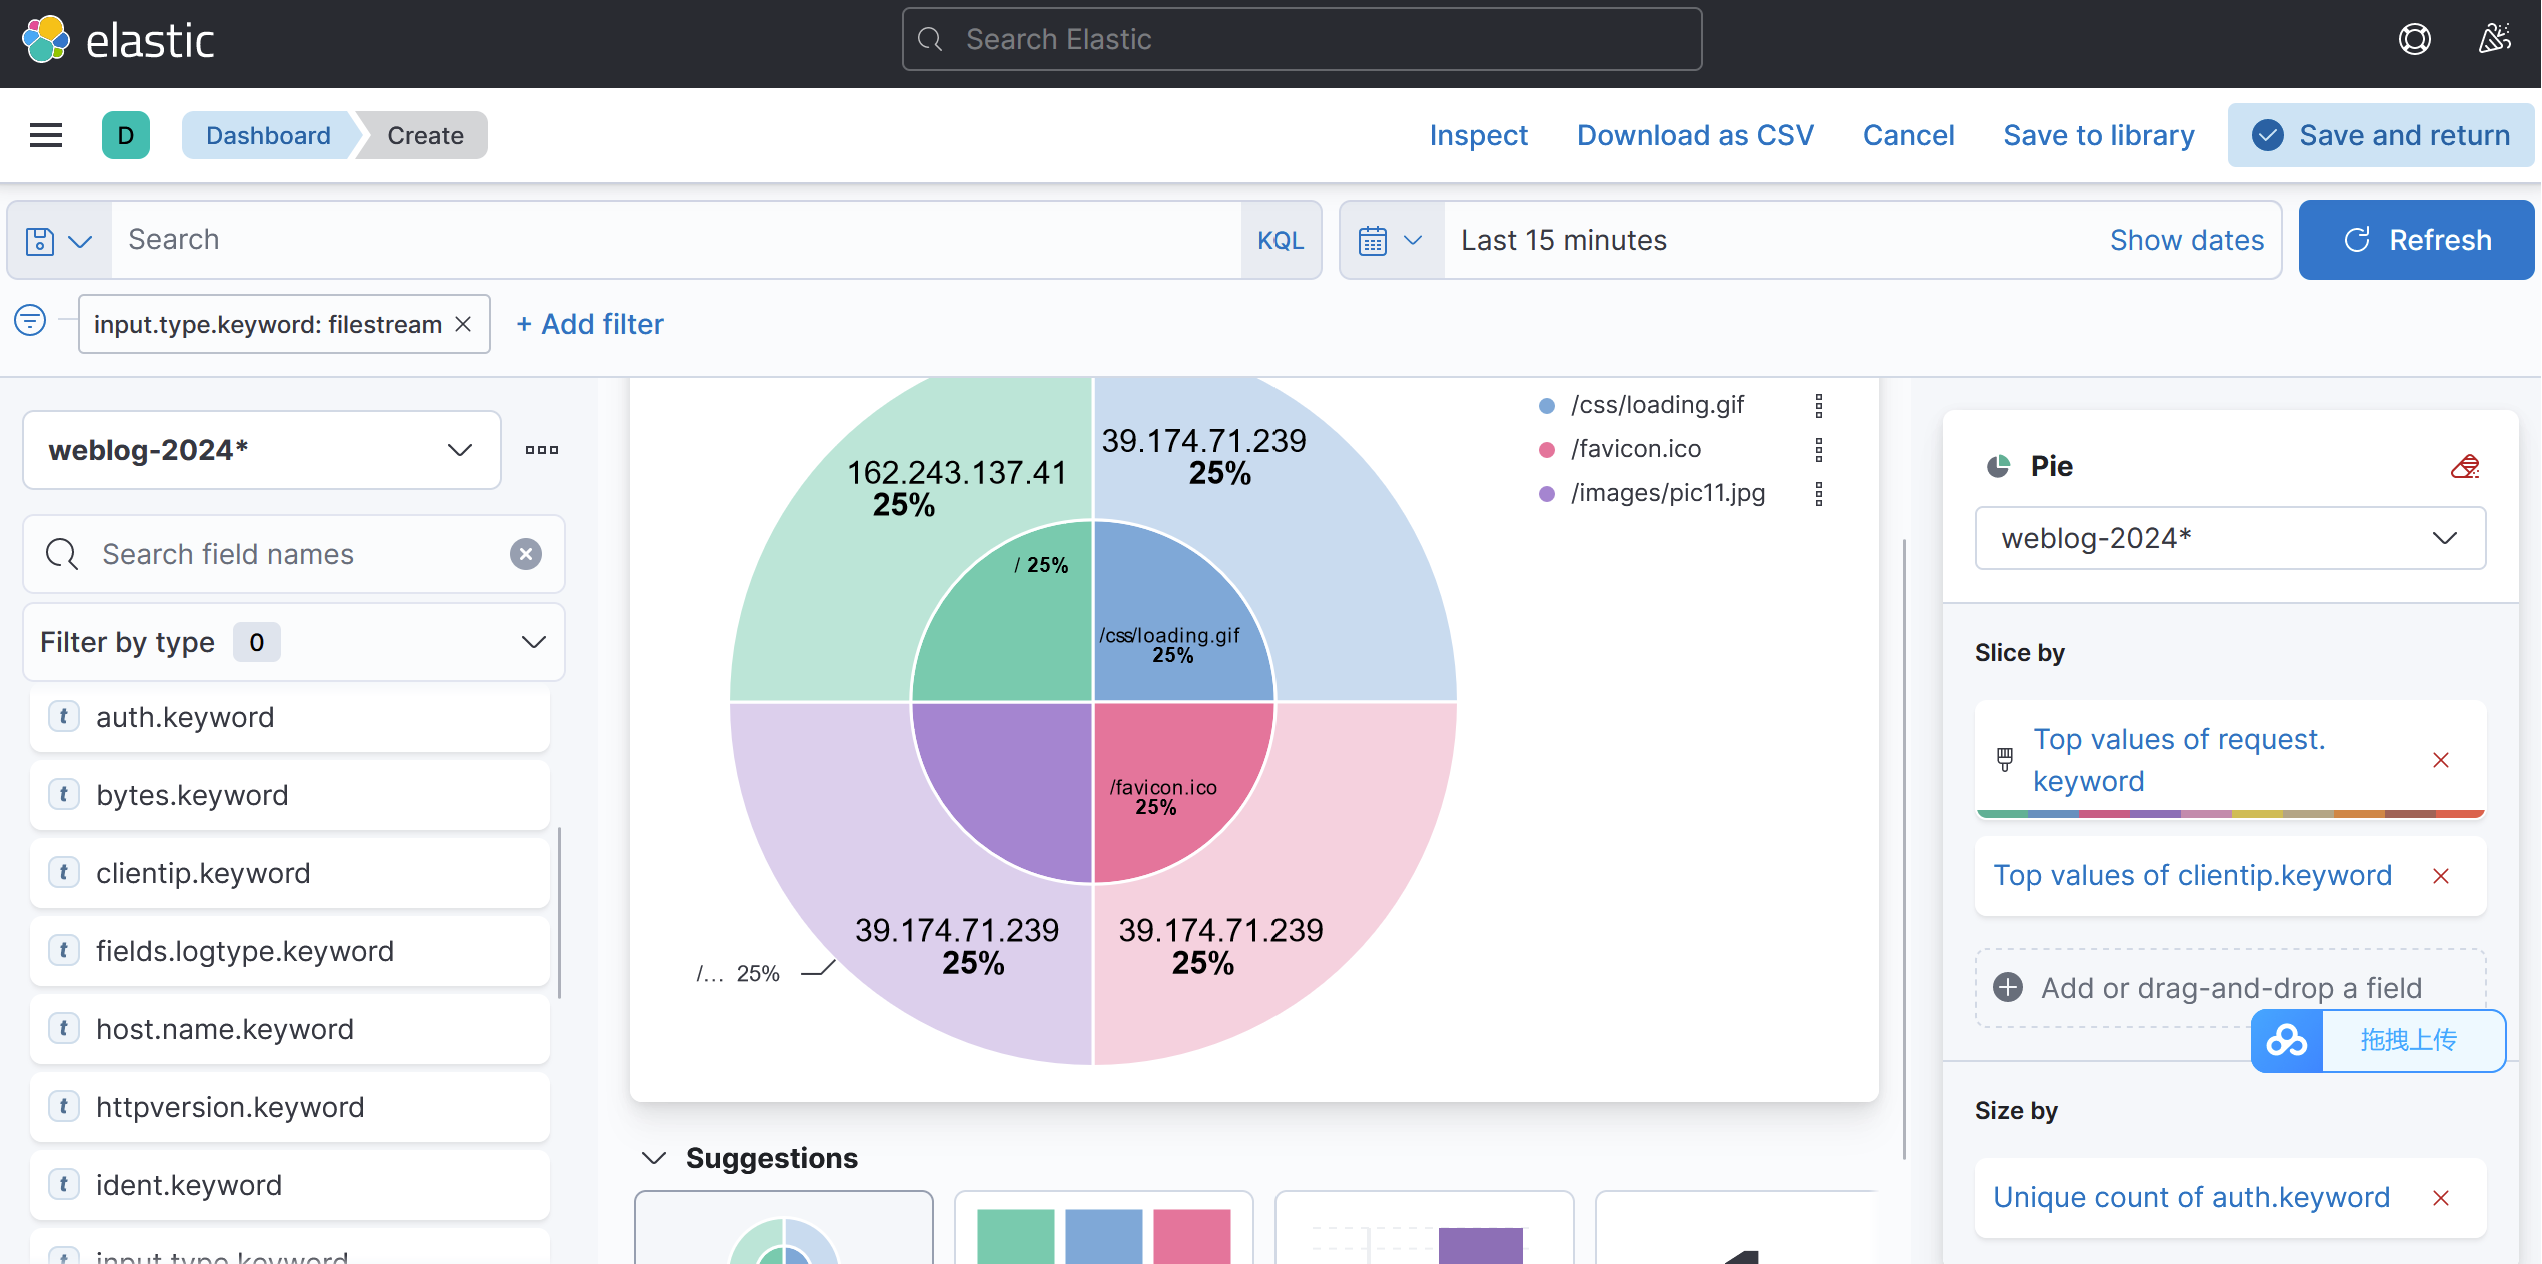This screenshot has width=2542, height=1264.
Task: Click Save and return button
Action: point(2380,135)
